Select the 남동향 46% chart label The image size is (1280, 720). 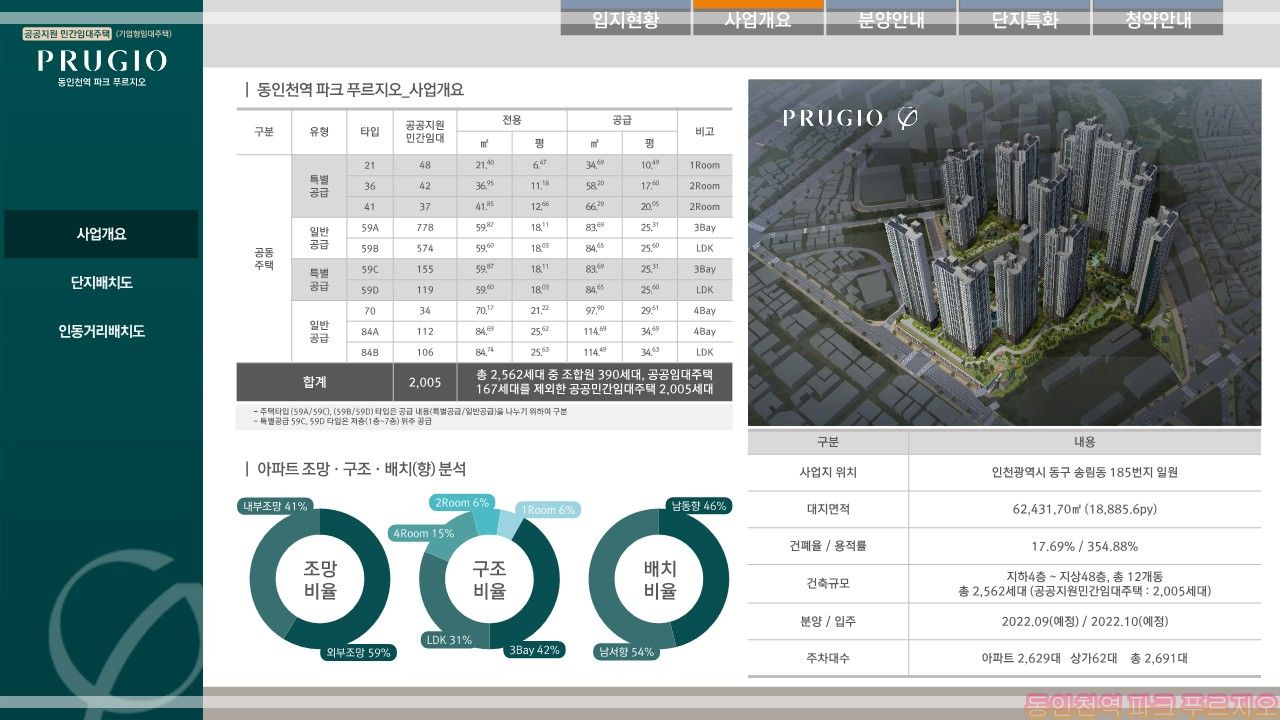point(699,506)
